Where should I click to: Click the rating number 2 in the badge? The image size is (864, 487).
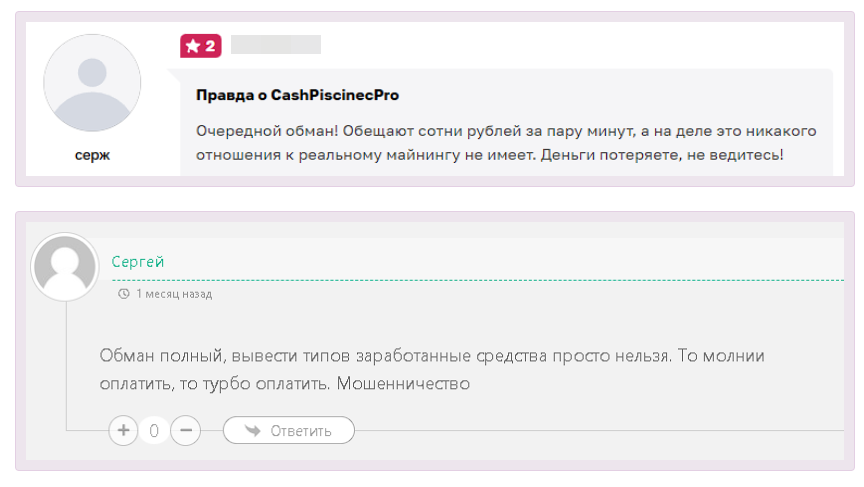click(210, 46)
